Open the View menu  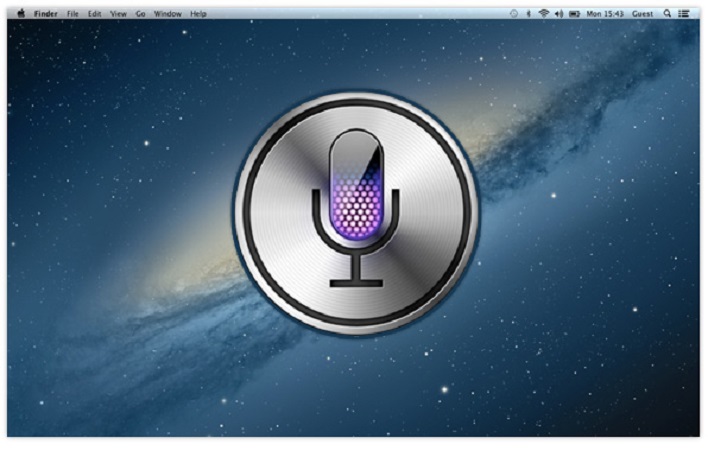[x=118, y=14]
